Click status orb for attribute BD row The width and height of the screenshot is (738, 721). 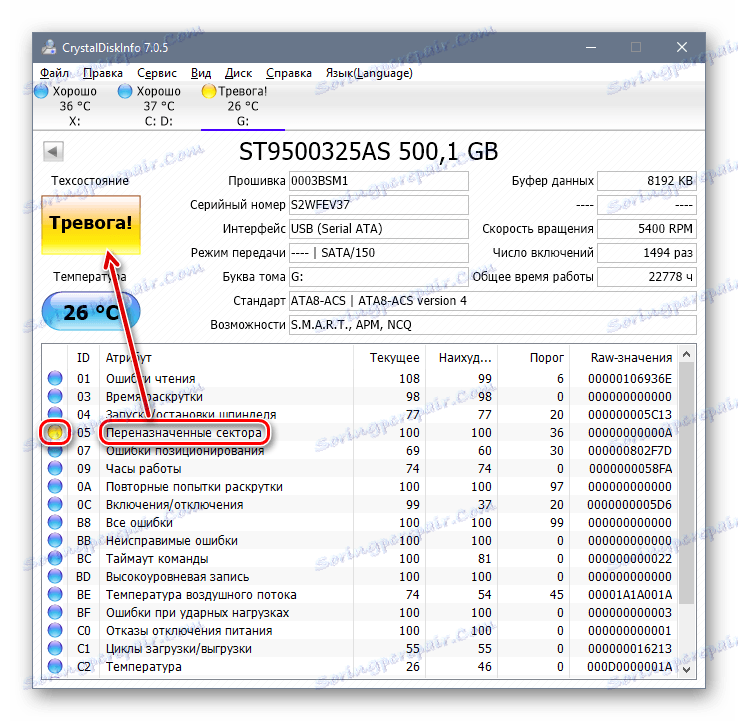coord(55,577)
